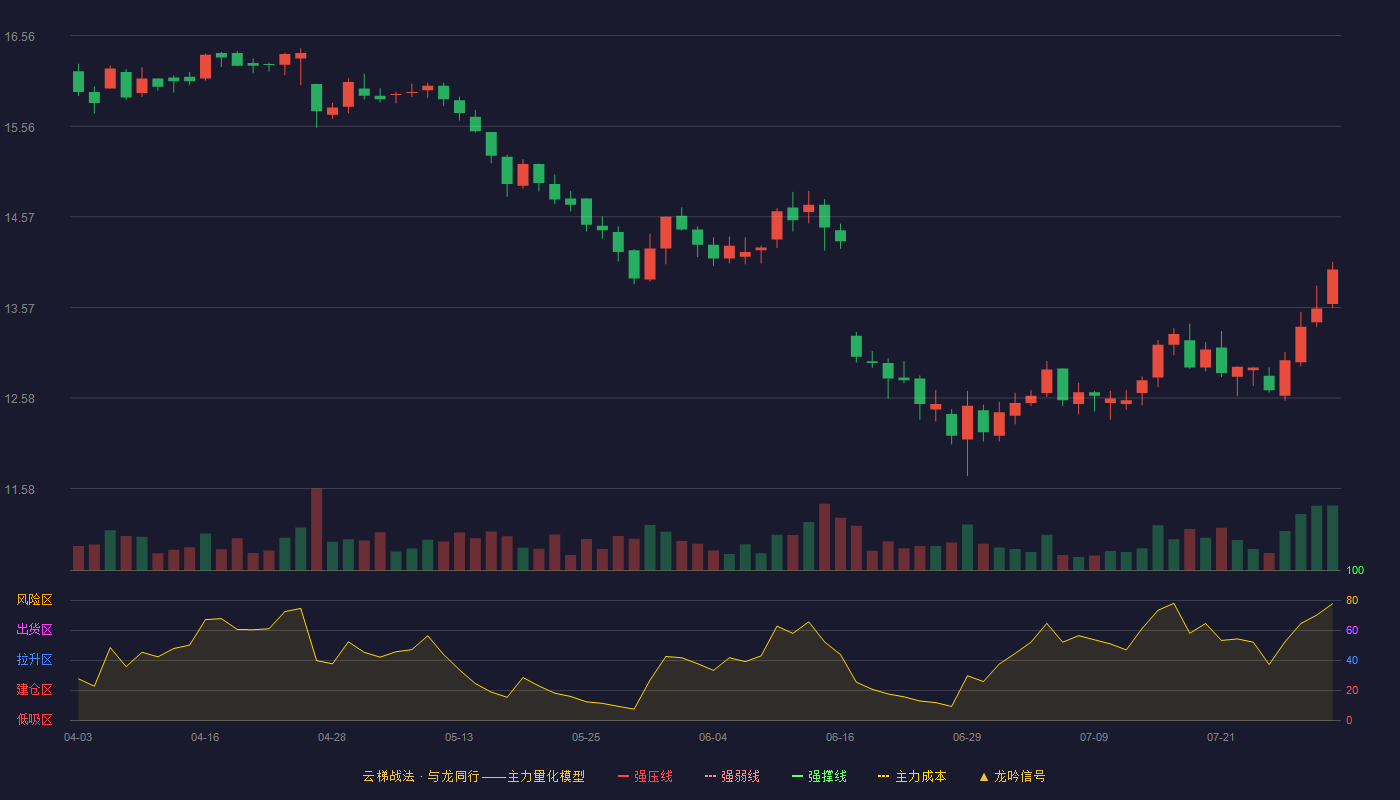Viewport: 1400px width, 800px height.
Task: Click the 13.57 price axis label
Action: point(20,309)
